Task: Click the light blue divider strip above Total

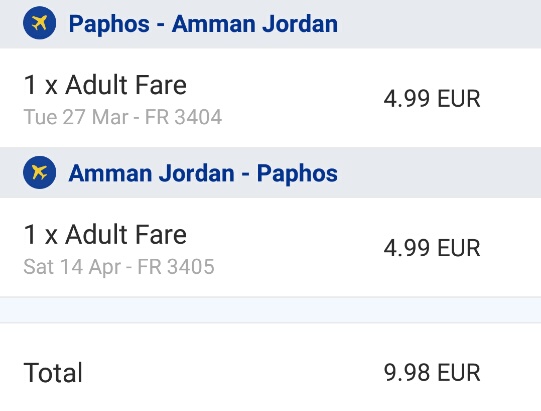Action: coord(270,310)
